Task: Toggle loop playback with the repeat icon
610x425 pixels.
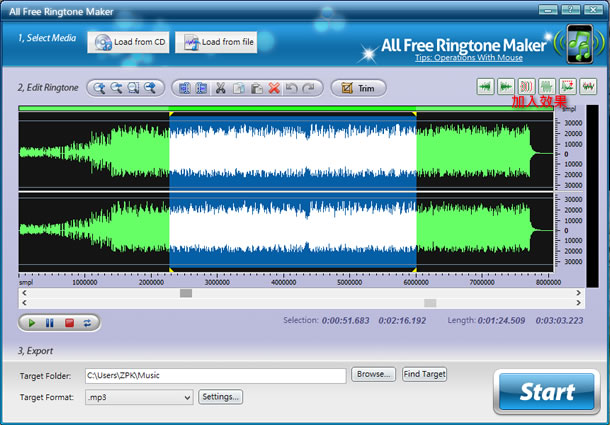Action: [x=88, y=323]
